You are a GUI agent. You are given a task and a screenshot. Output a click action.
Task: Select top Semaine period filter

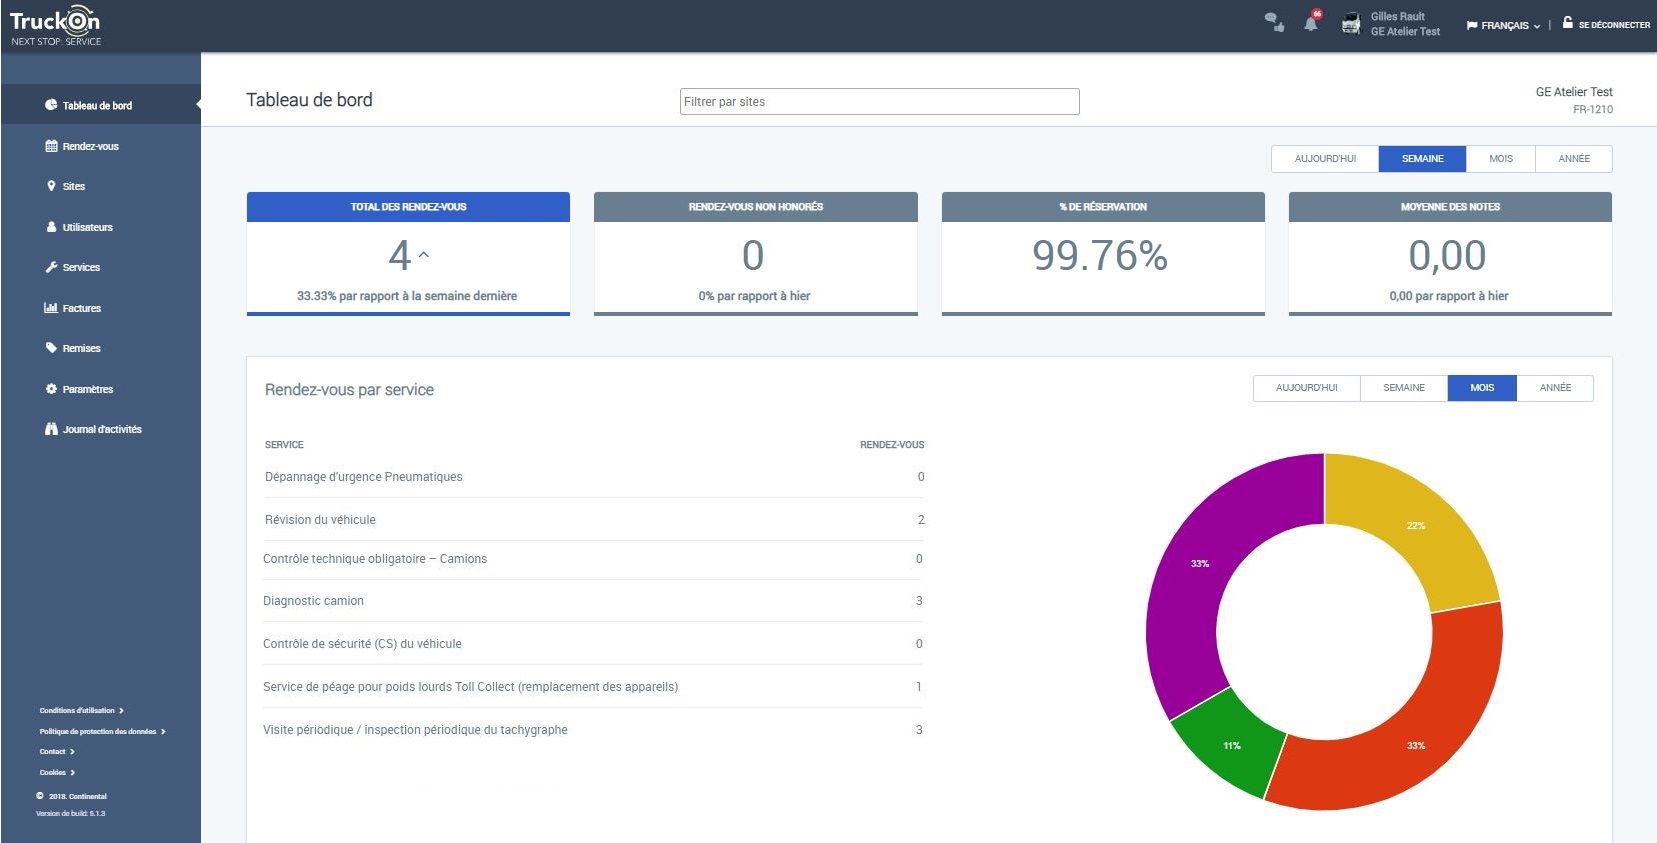[1423, 159]
